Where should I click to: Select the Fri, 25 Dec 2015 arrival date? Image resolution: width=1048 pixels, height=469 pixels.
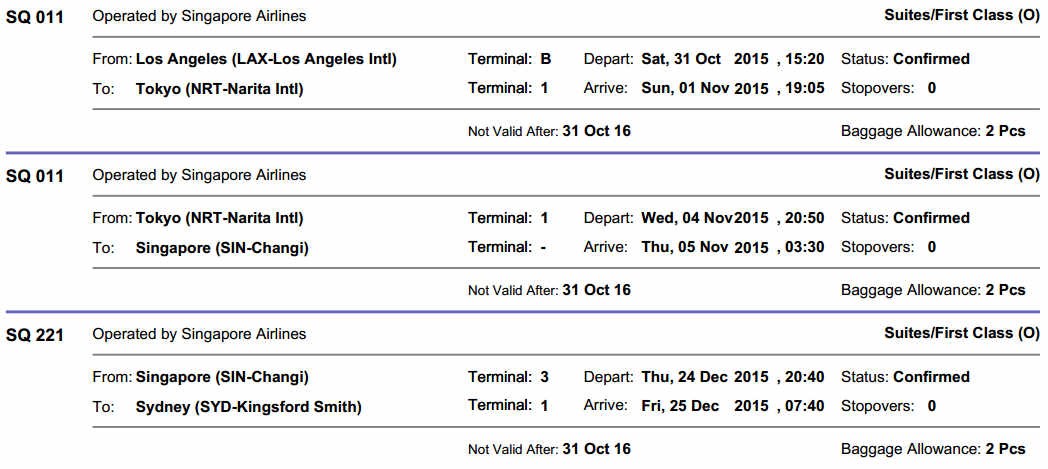click(x=704, y=406)
